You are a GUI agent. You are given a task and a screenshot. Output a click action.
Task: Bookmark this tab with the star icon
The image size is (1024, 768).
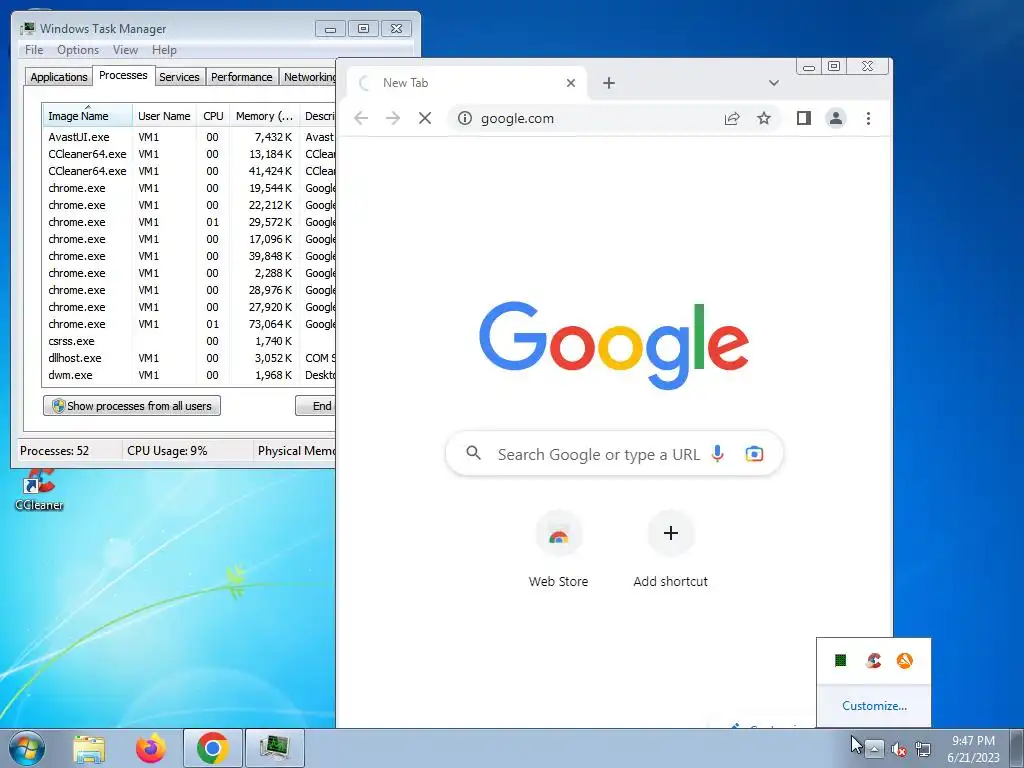[763, 118]
